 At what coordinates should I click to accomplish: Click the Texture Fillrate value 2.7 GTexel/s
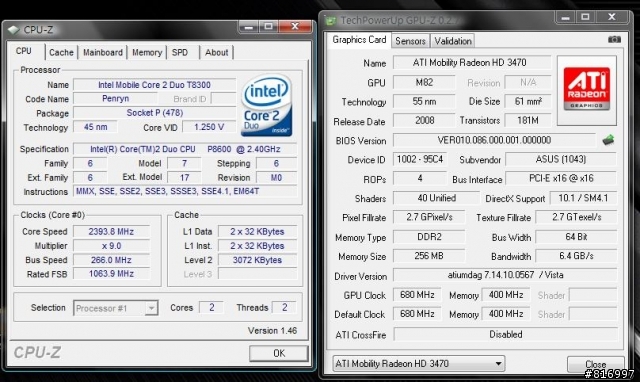coord(576,217)
